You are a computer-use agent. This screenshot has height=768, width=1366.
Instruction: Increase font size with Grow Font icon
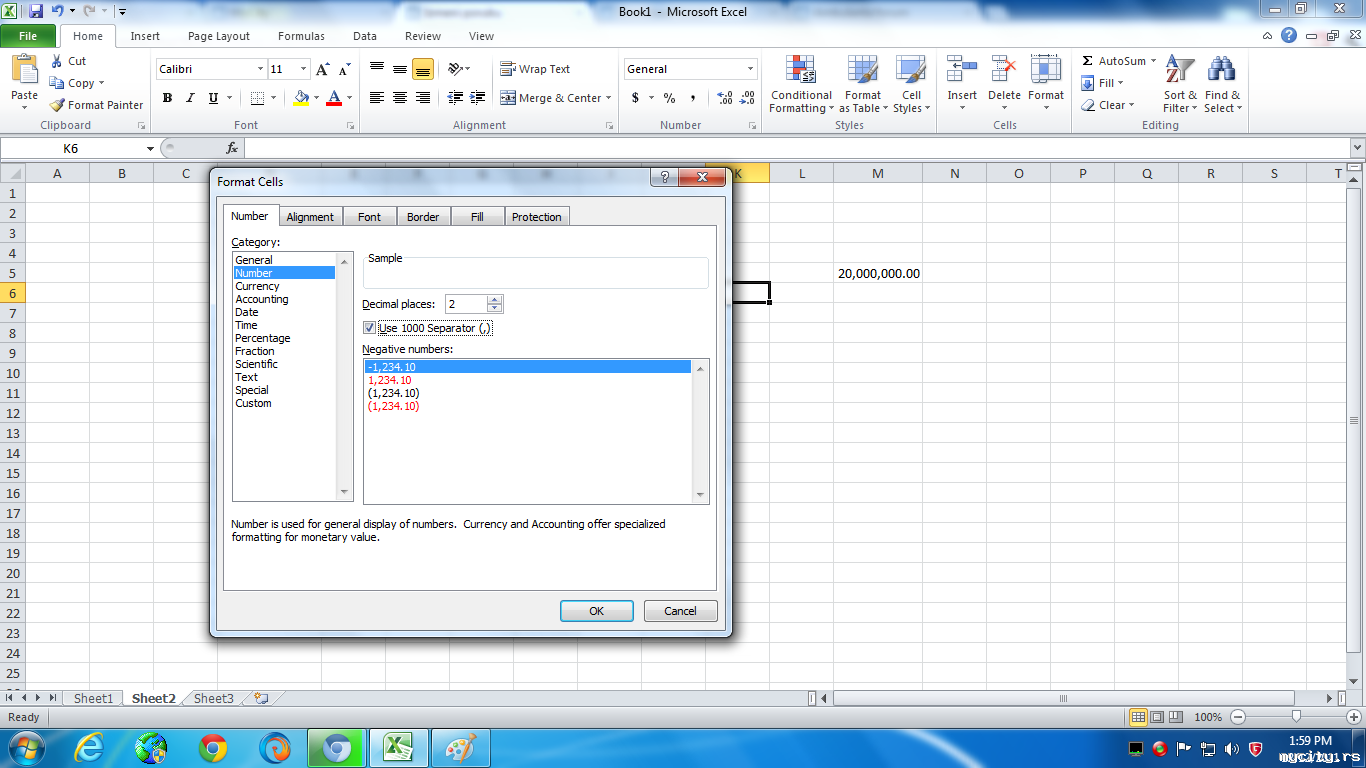(322, 69)
